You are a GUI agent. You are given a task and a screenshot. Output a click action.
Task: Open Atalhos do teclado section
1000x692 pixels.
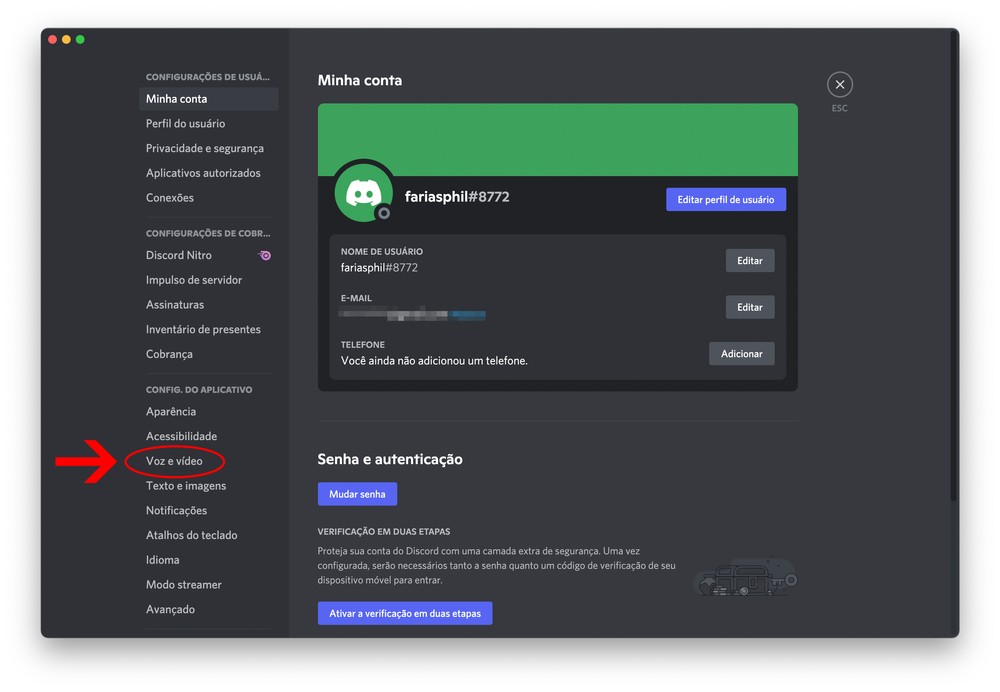(191, 536)
